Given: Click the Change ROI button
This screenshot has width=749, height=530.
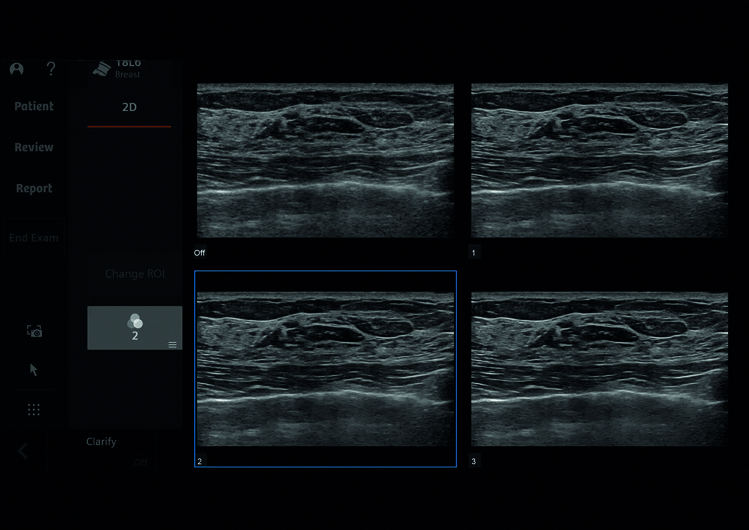Looking at the screenshot, I should 135,274.
